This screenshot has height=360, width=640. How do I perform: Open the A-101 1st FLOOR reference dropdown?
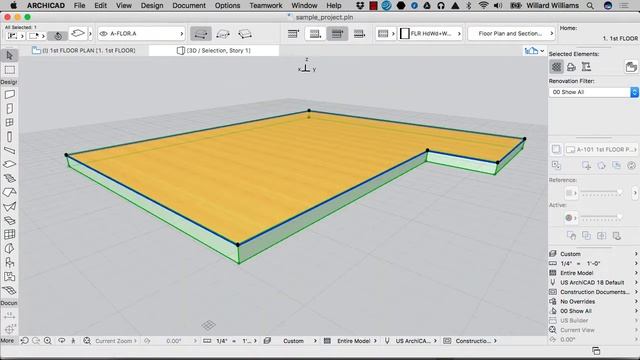(601, 149)
